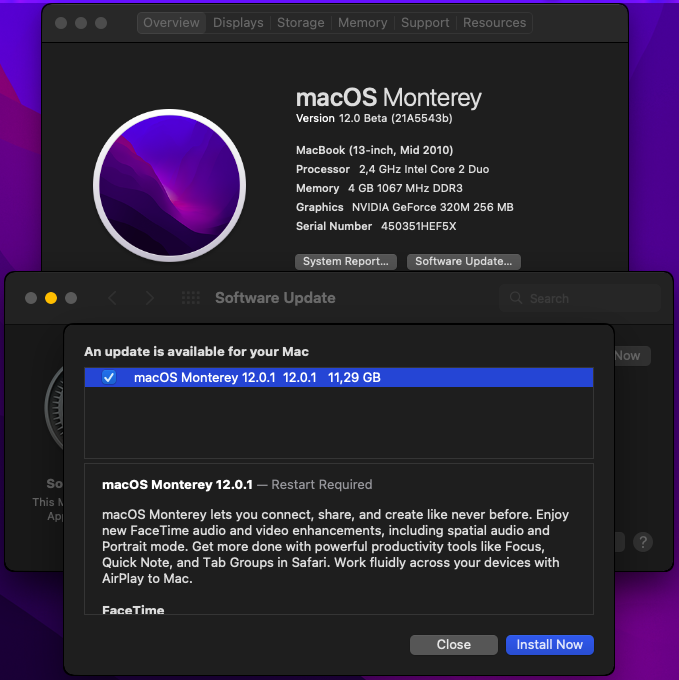Viewport: 679px width, 680px height.
Task: Go forward with the forward chevron
Action: coord(150,298)
